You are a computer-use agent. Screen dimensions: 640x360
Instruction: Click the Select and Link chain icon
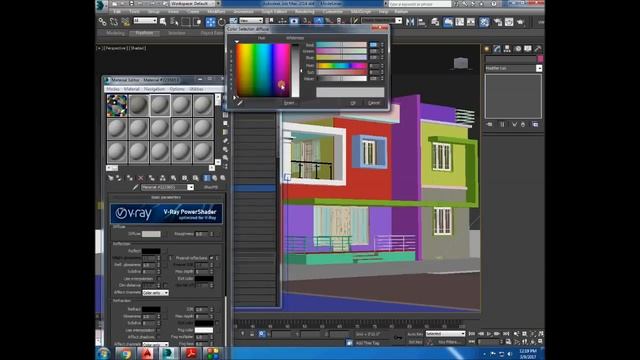102,22
